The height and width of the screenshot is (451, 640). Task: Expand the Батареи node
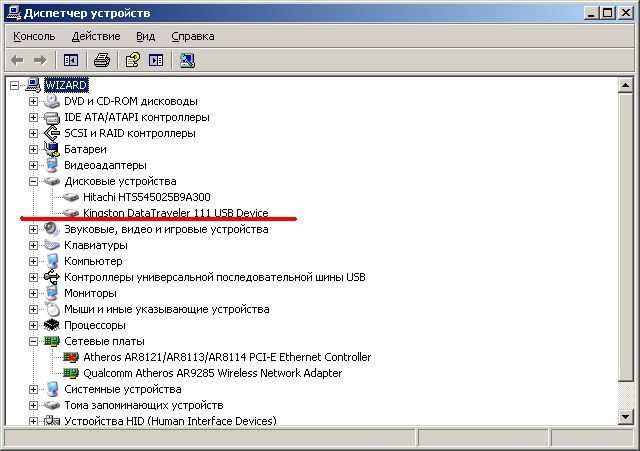(x=33, y=149)
